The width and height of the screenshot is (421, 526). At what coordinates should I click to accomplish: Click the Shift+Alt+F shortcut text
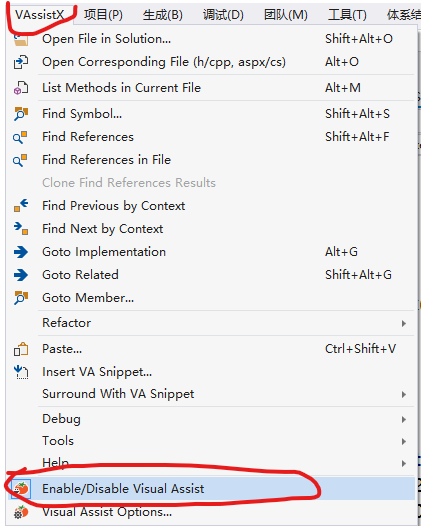(x=357, y=137)
